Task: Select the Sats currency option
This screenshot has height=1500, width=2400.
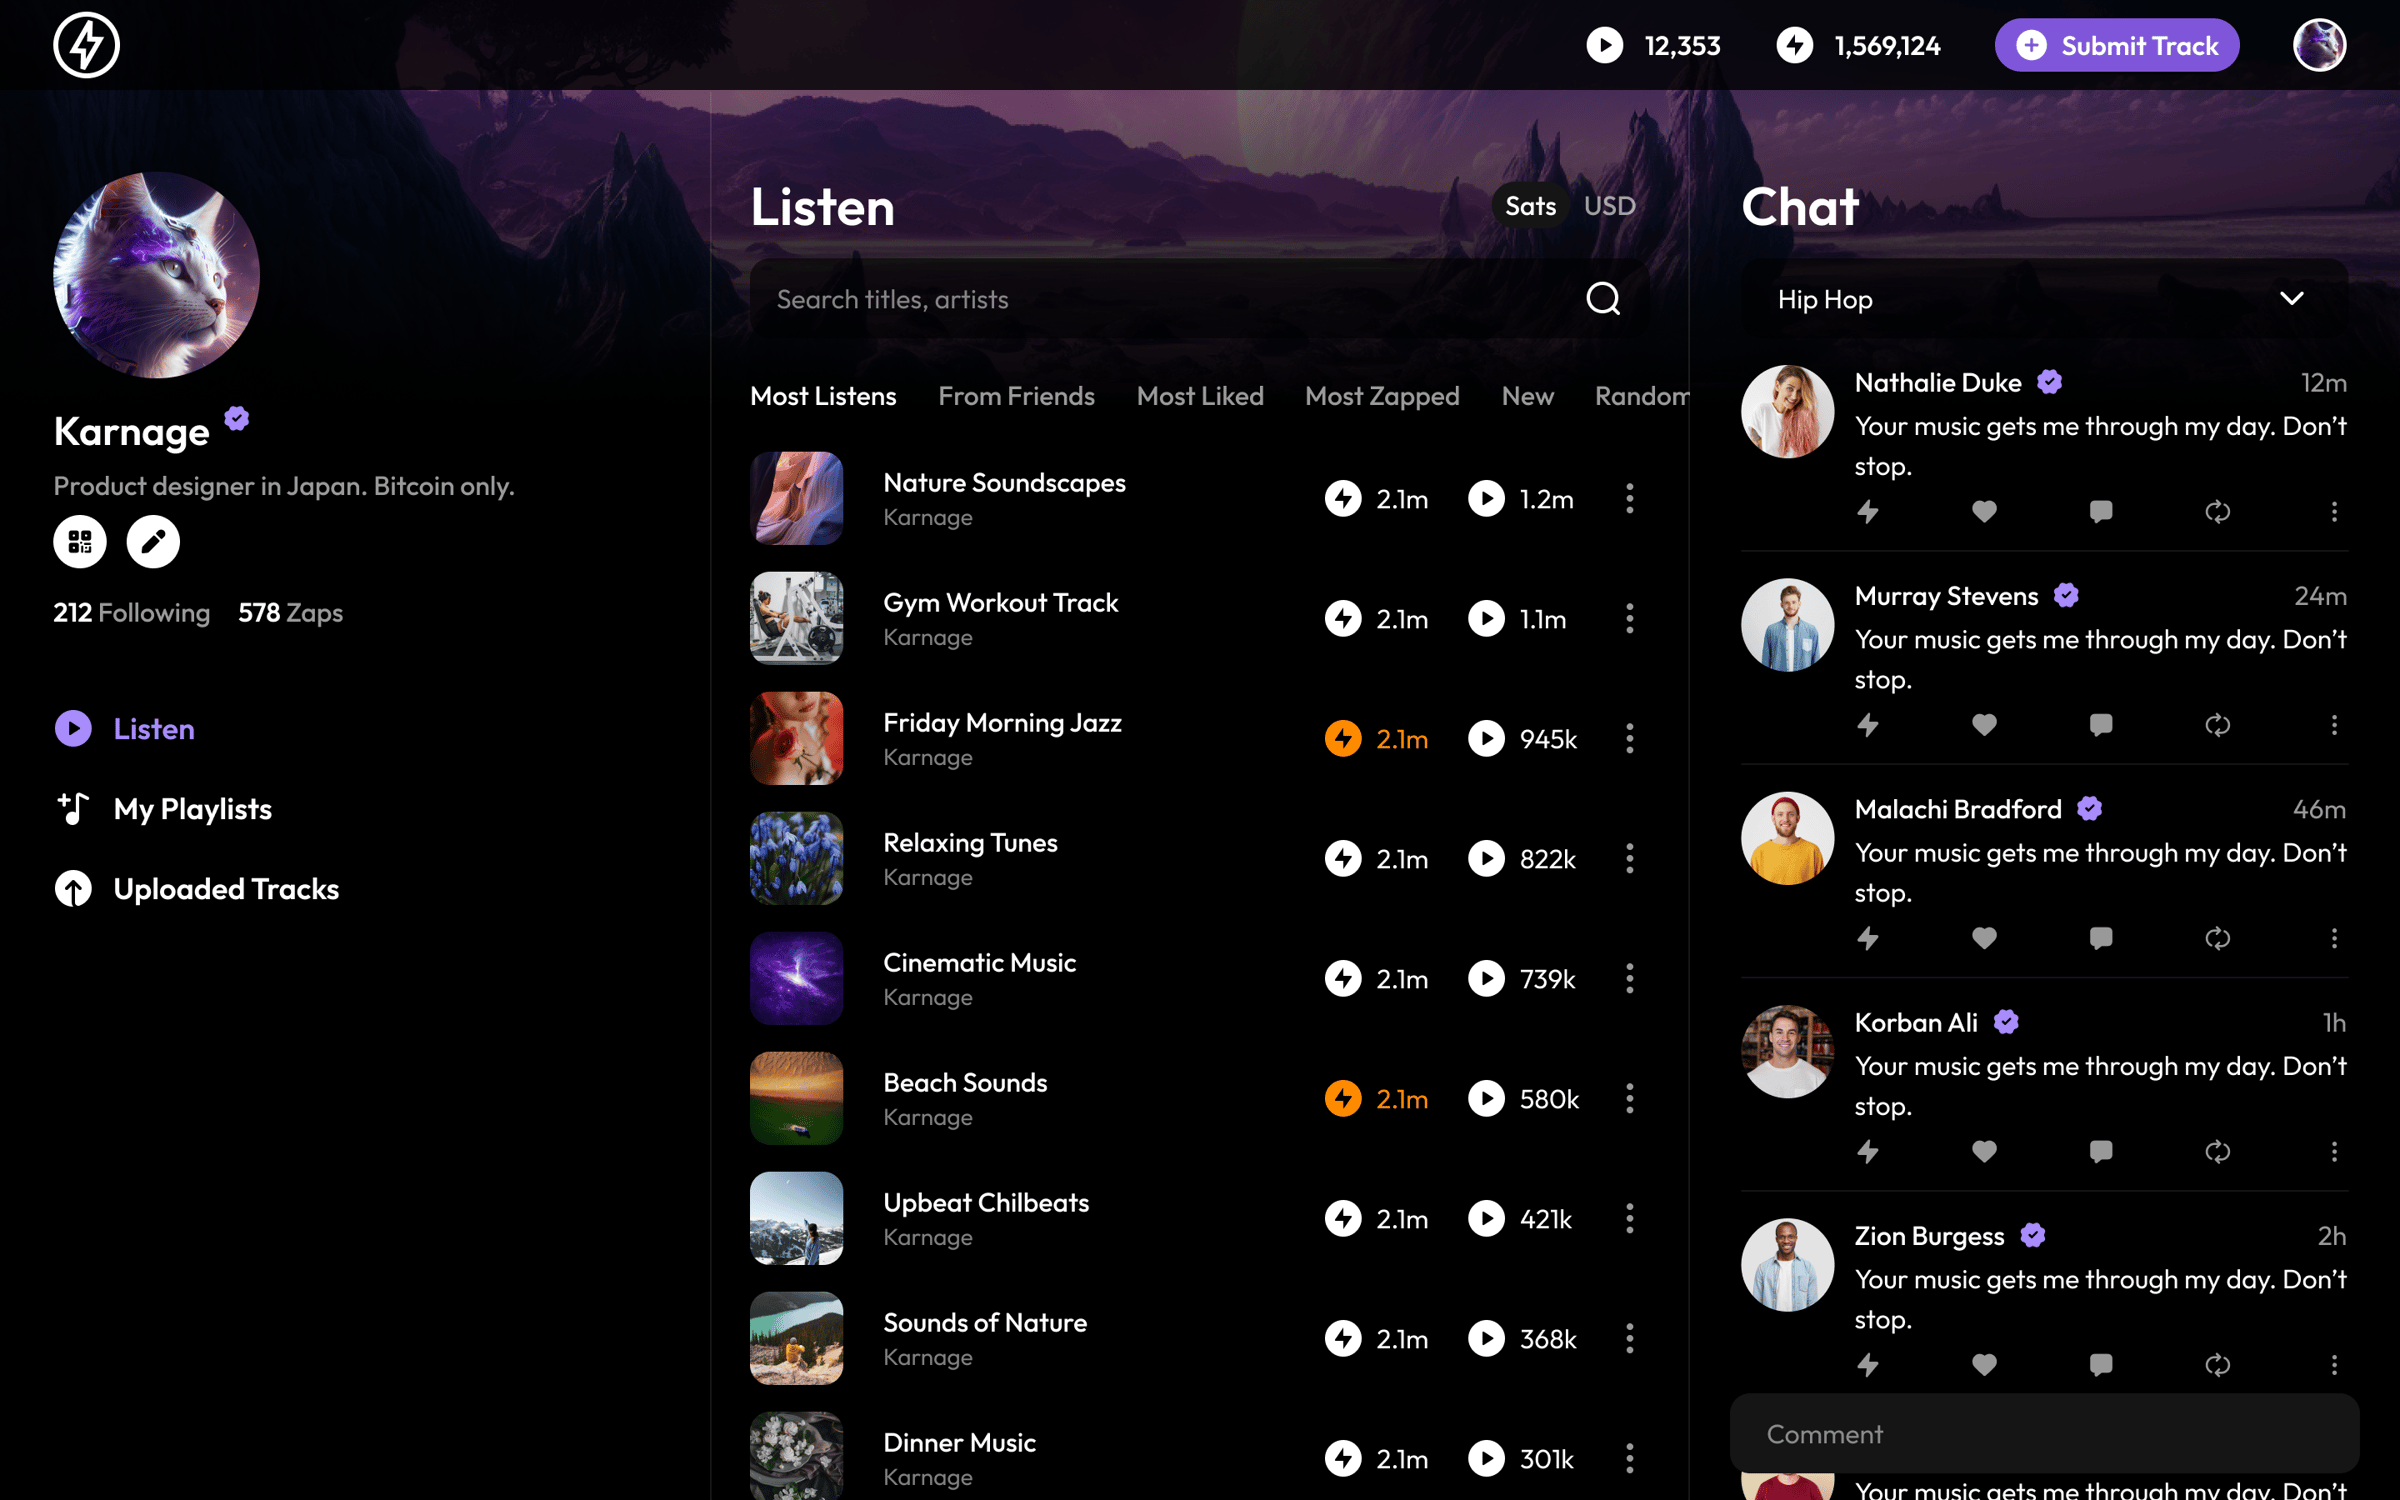Action: [1530, 206]
